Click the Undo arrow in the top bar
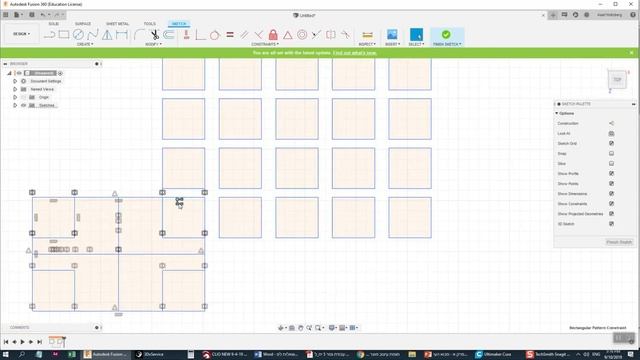The width and height of the screenshot is (640, 360). click(43, 15)
